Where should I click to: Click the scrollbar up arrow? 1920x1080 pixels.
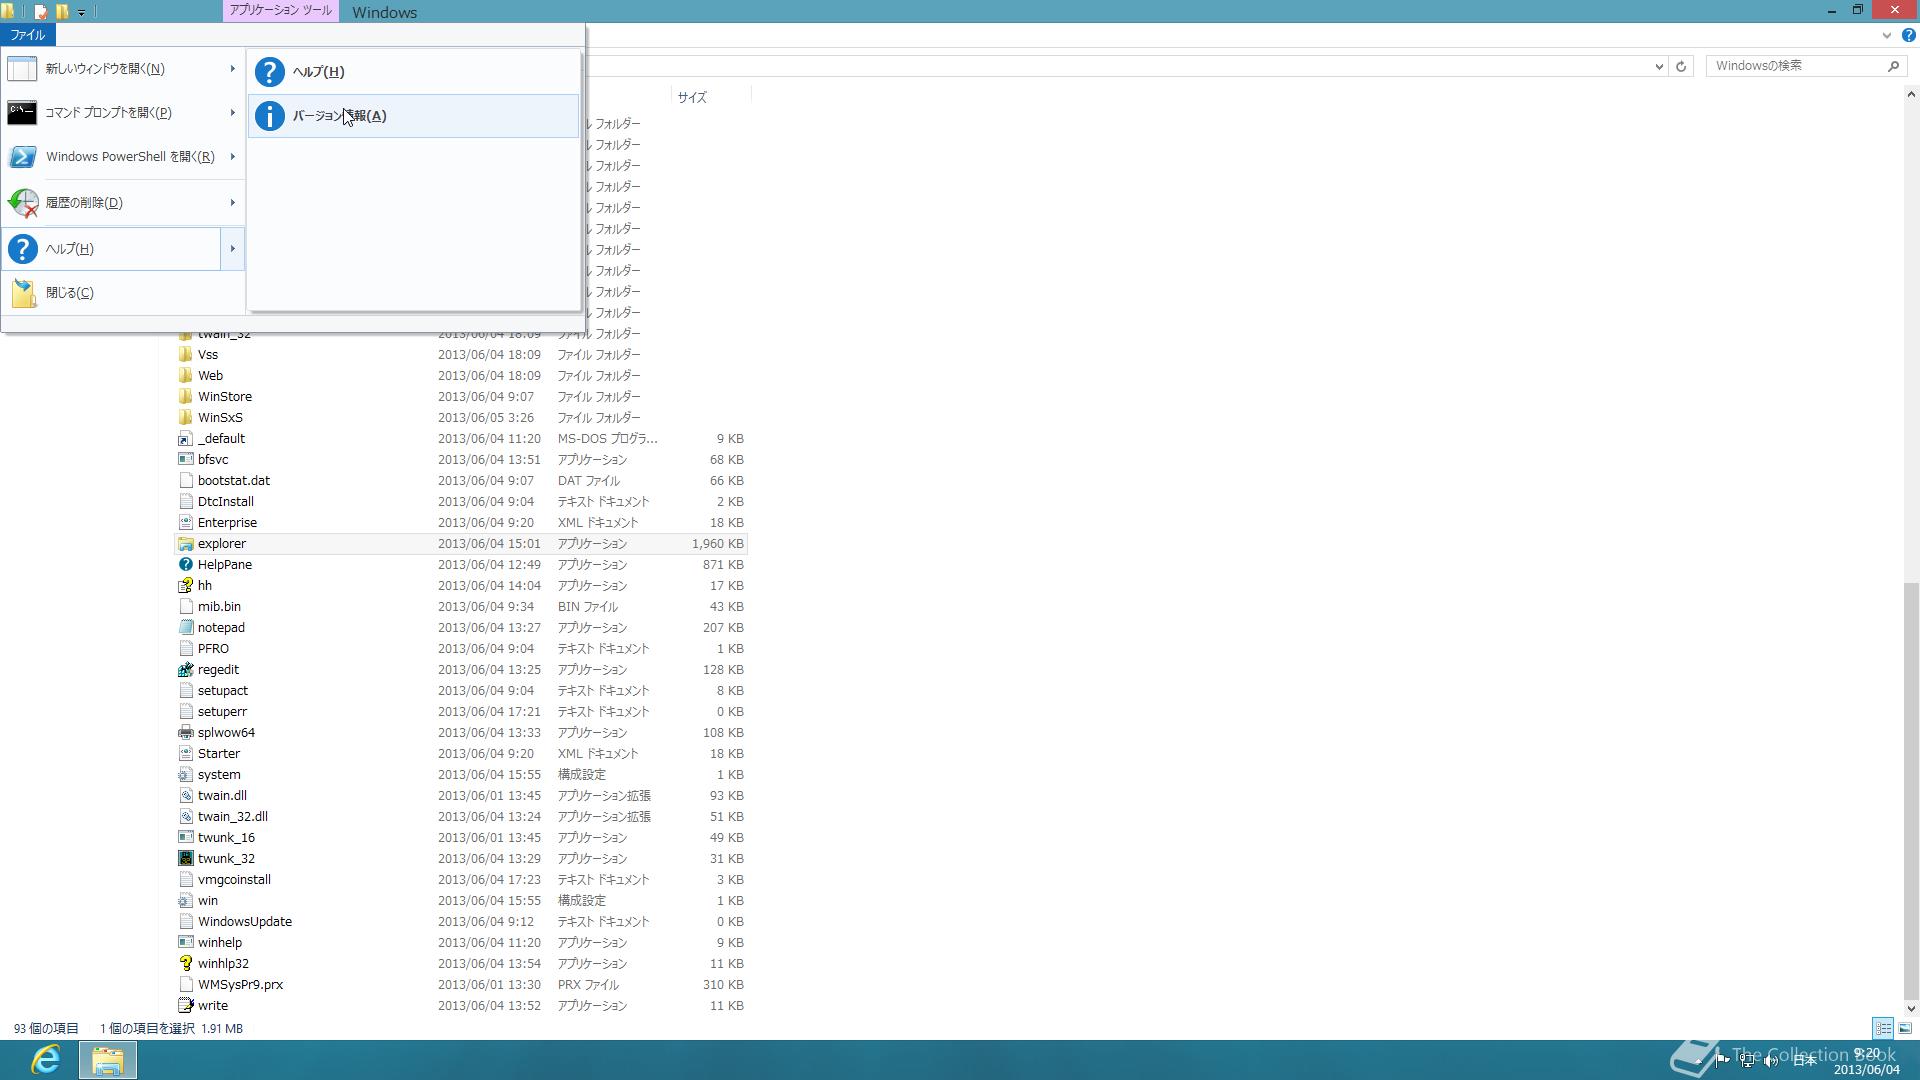click(1911, 95)
